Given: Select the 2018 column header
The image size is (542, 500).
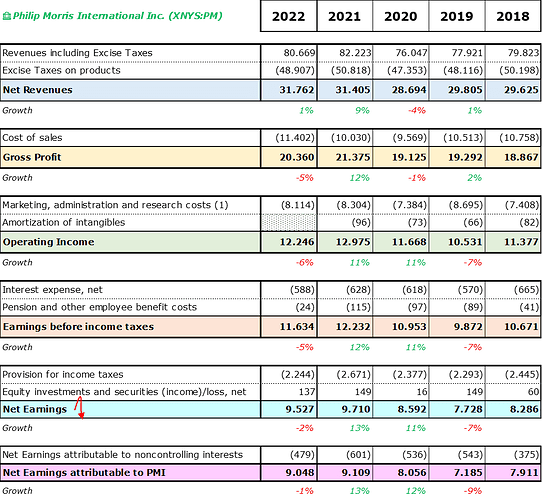Looking at the screenshot, I should coord(513,16).
